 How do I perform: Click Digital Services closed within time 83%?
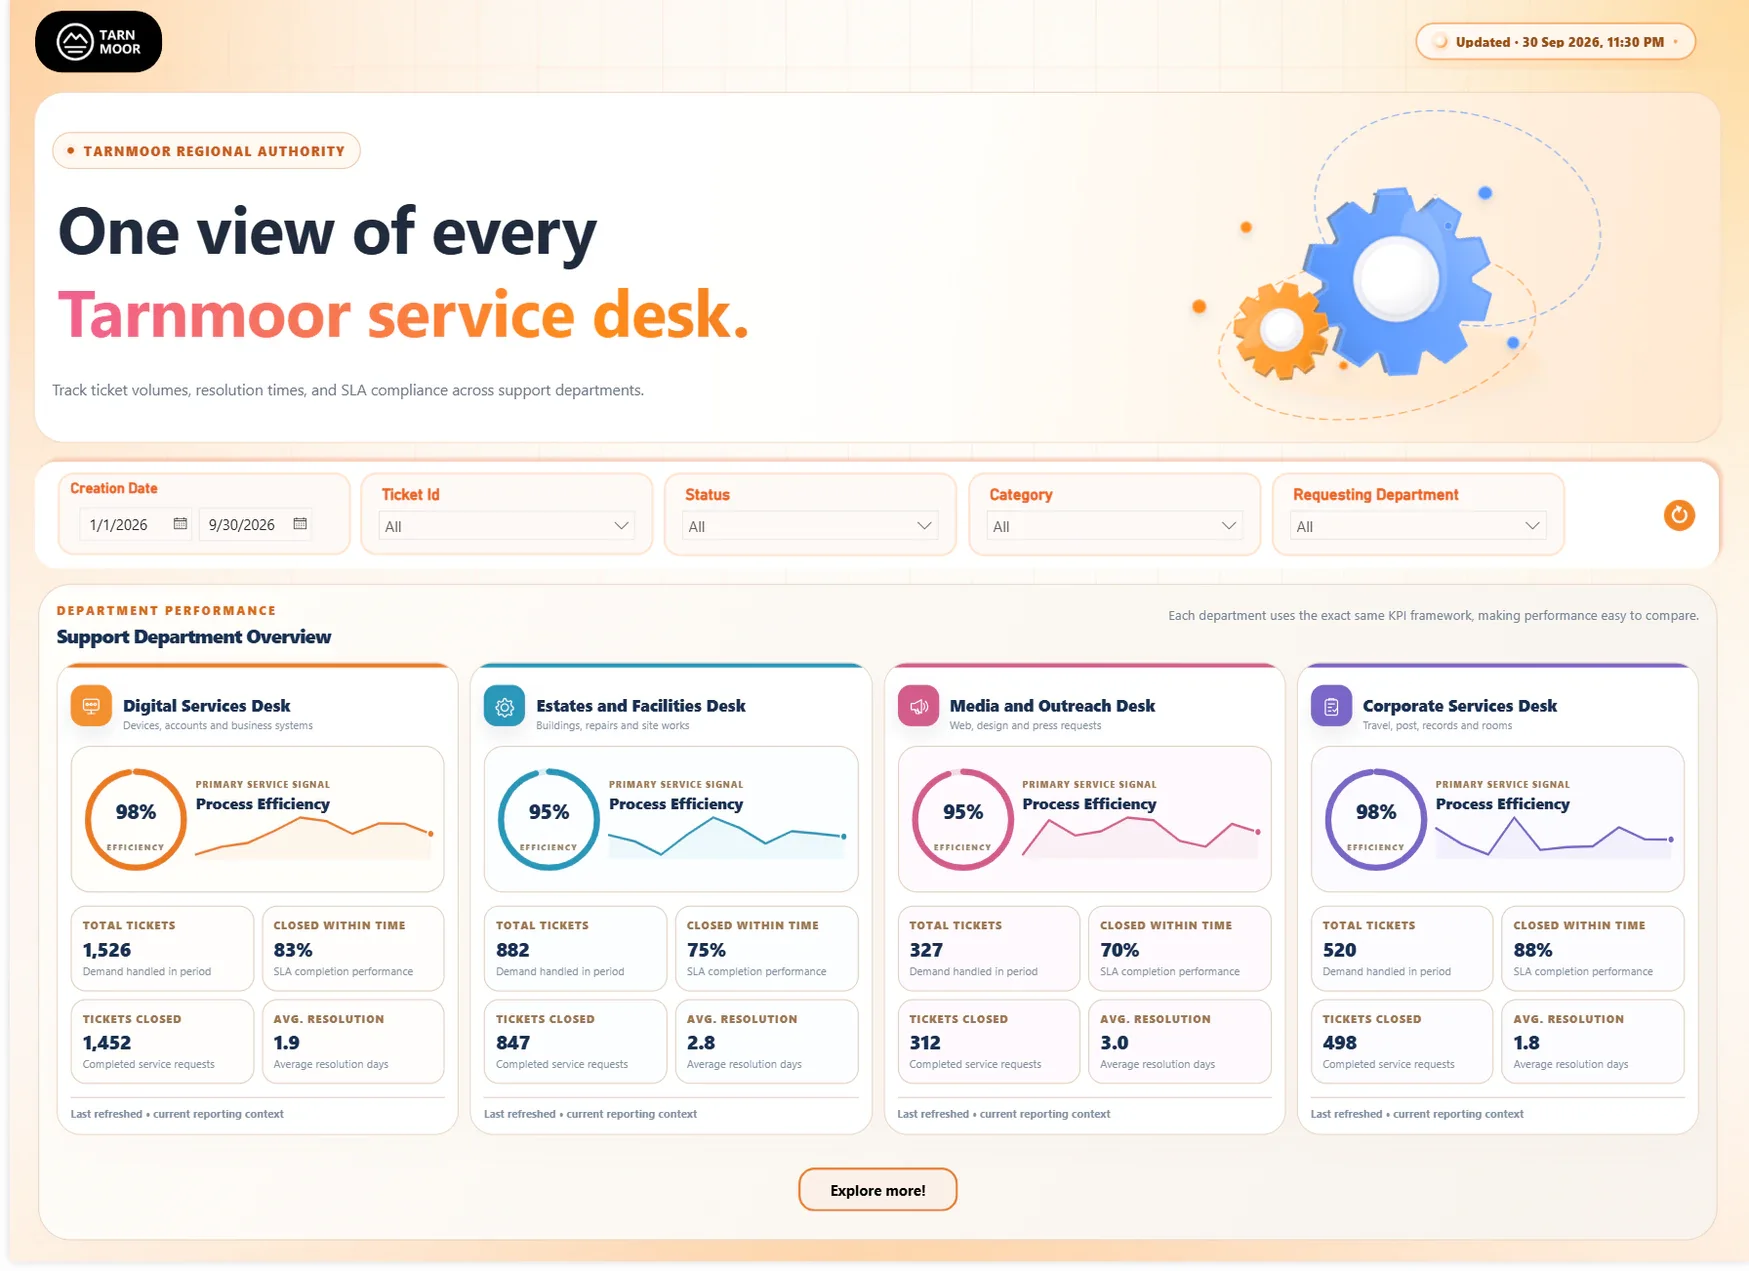(x=353, y=948)
